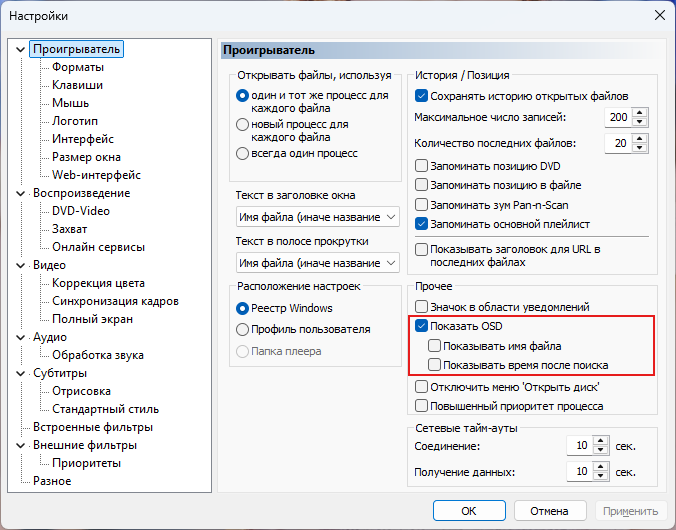Enable Запоминать позицию в файле

tap(421, 185)
